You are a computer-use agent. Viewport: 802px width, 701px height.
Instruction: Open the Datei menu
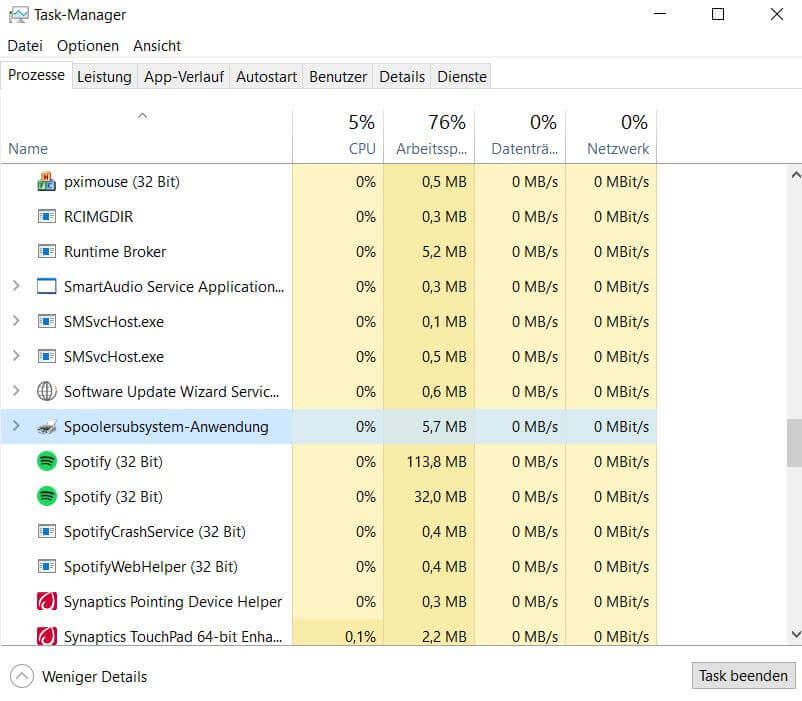tap(25, 46)
